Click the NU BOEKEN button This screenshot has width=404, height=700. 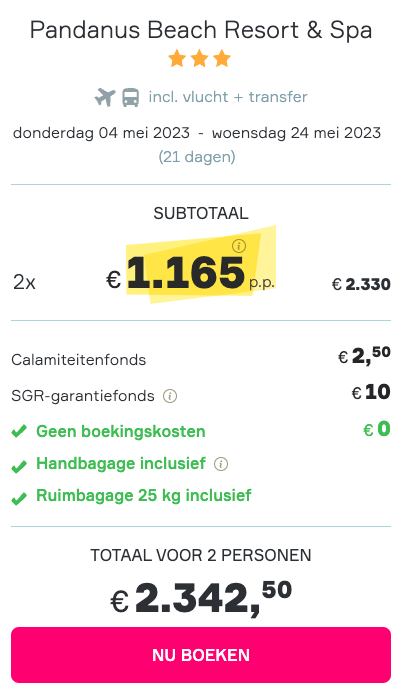point(201,655)
